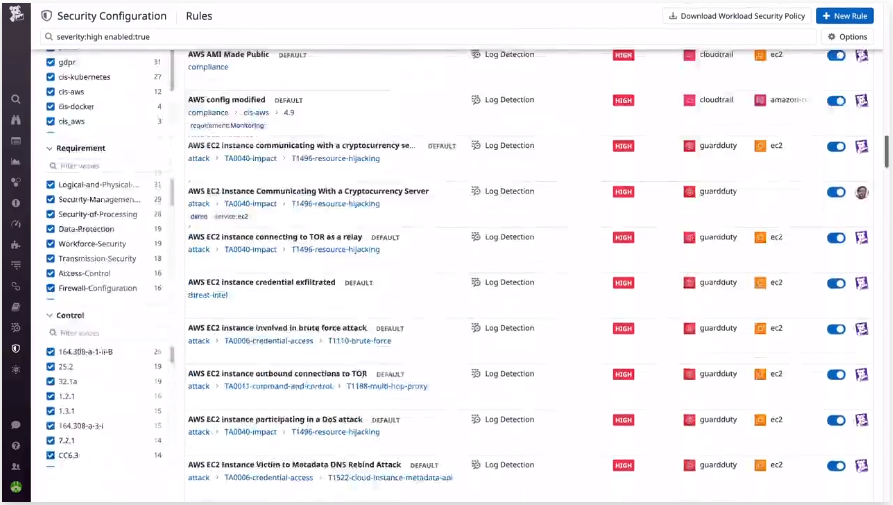The width and height of the screenshot is (893, 505).
Task: Open the integrations puzzle sidebar icon
Action: 16,245
